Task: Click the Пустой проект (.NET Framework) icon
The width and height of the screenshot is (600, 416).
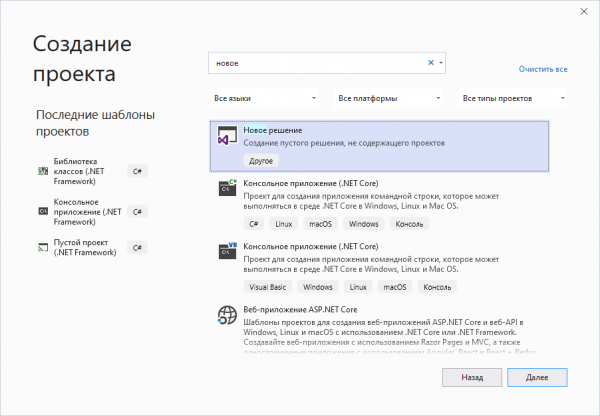Action: 42,246
